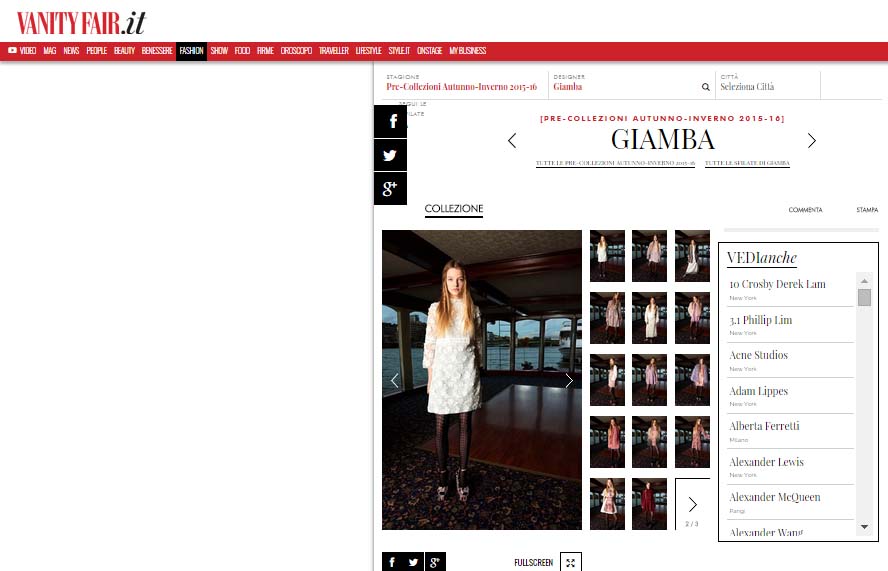
Task: Click the Vedi anche list scrollbar thumb
Action: point(864,297)
